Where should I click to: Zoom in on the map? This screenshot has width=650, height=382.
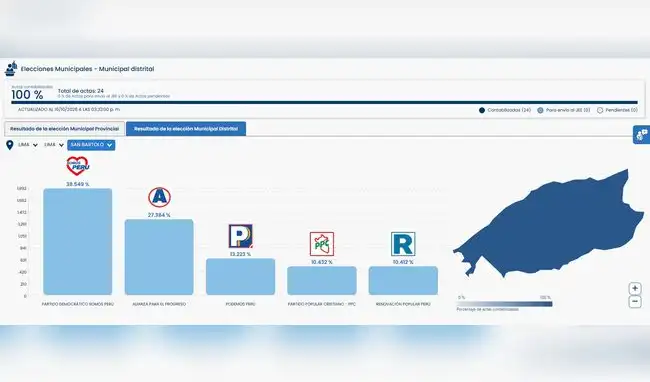[x=635, y=288]
